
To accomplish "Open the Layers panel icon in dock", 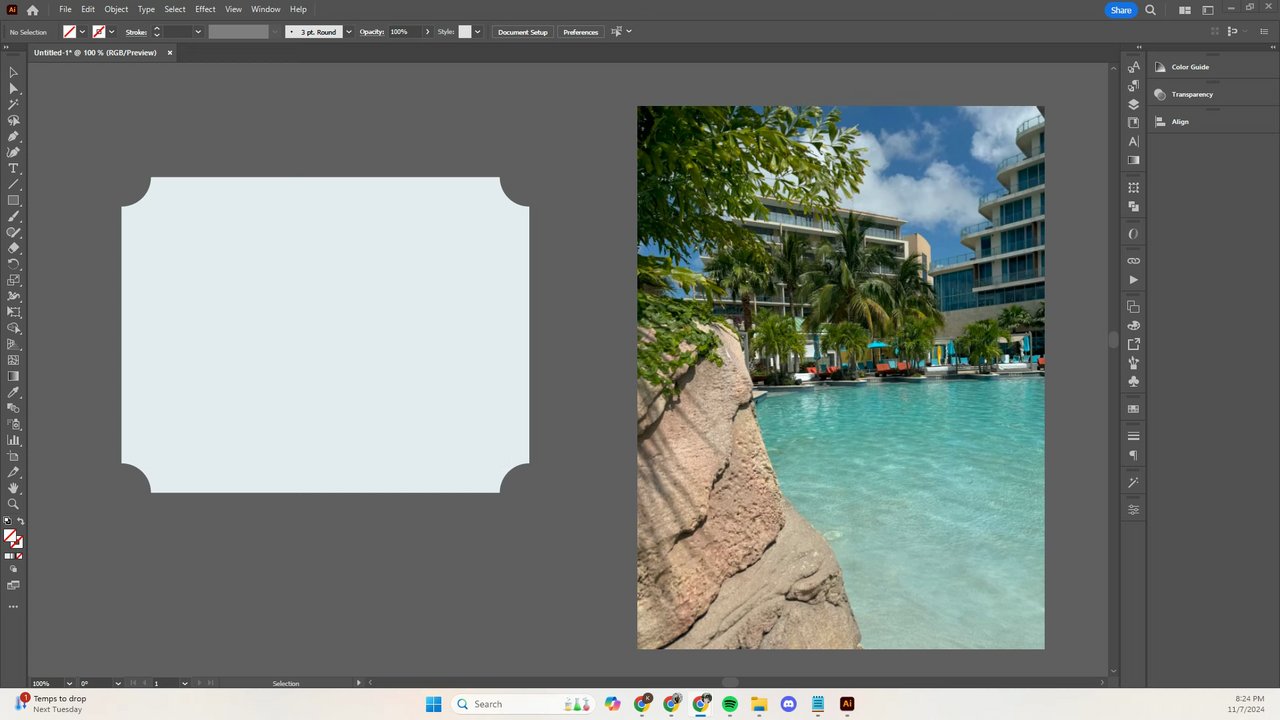I will (x=1133, y=104).
